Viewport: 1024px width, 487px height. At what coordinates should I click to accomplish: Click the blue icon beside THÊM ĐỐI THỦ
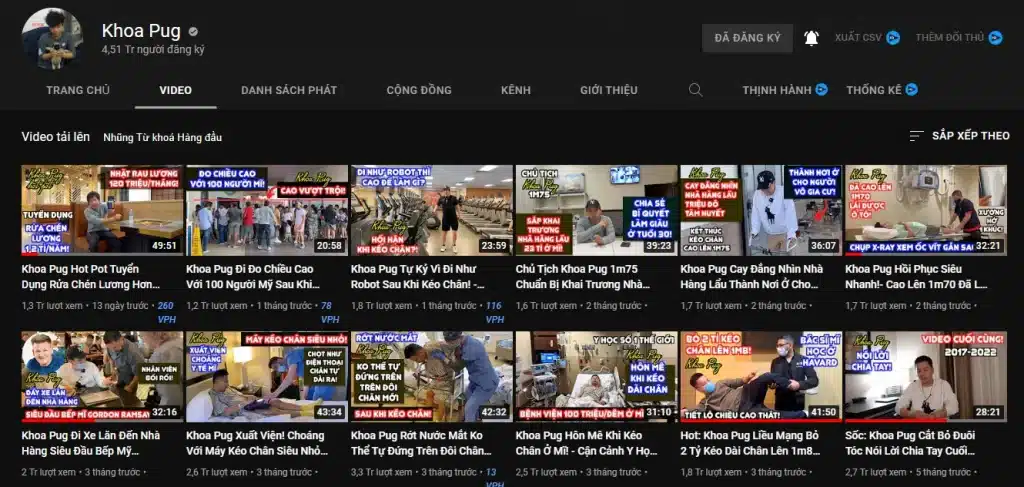pos(995,38)
